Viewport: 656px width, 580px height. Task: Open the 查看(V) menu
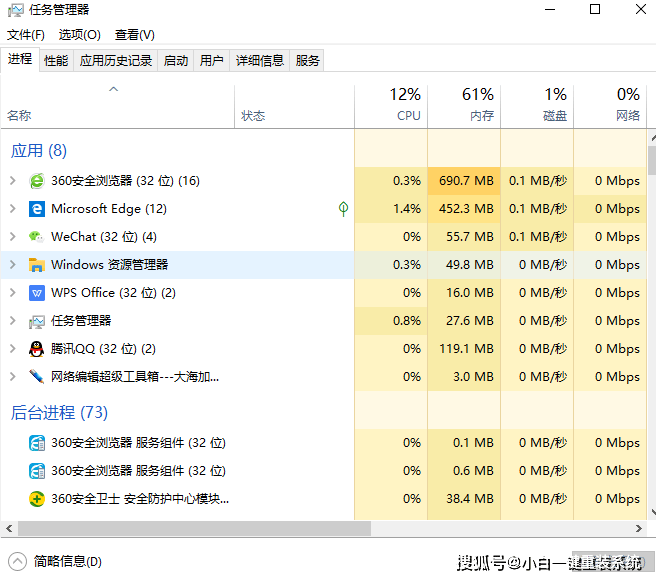(135, 35)
